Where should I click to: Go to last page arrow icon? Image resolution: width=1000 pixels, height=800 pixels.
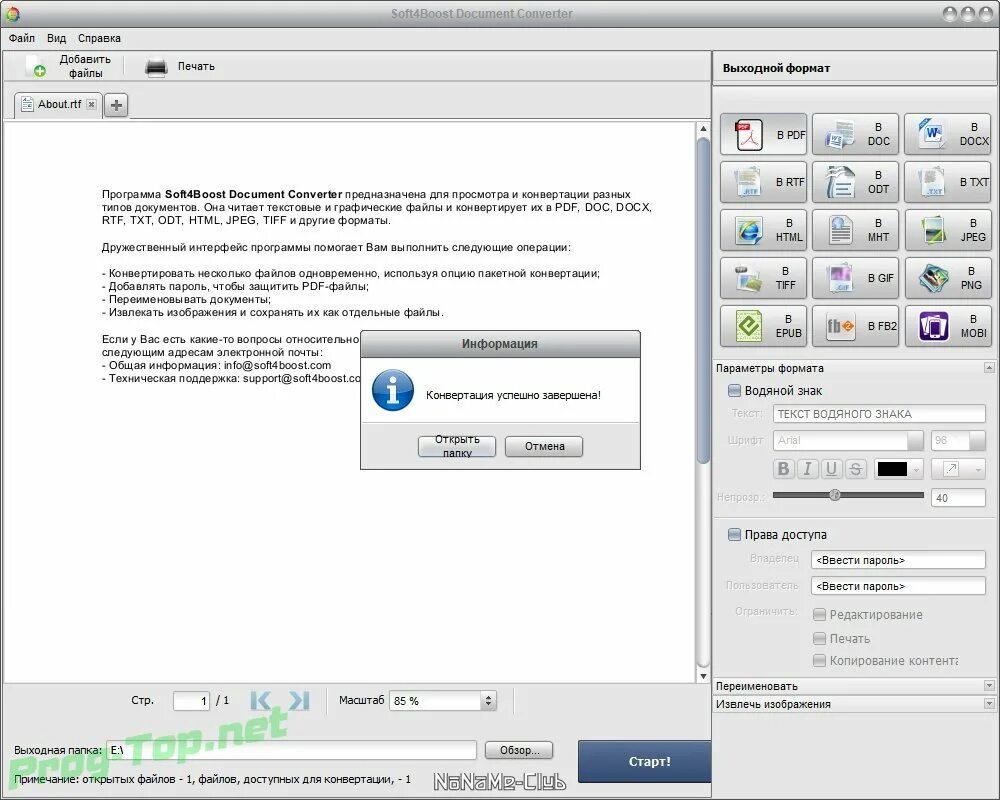click(x=299, y=700)
